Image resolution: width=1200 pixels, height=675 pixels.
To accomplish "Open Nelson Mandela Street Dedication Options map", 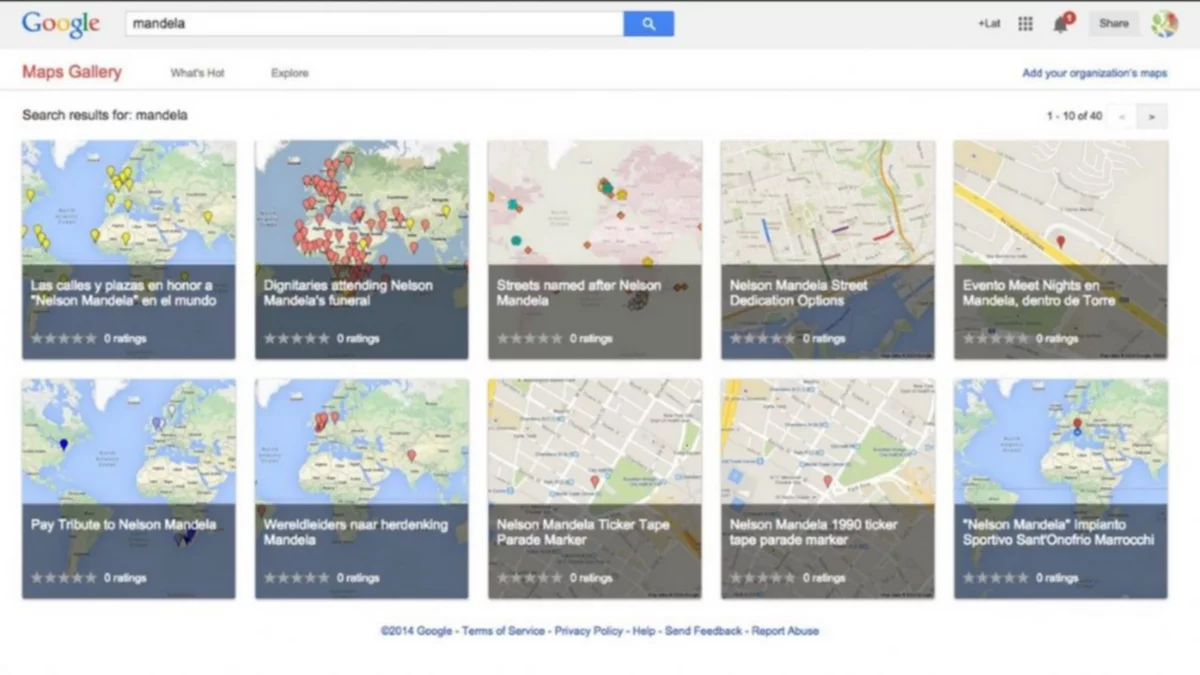I will [x=828, y=250].
